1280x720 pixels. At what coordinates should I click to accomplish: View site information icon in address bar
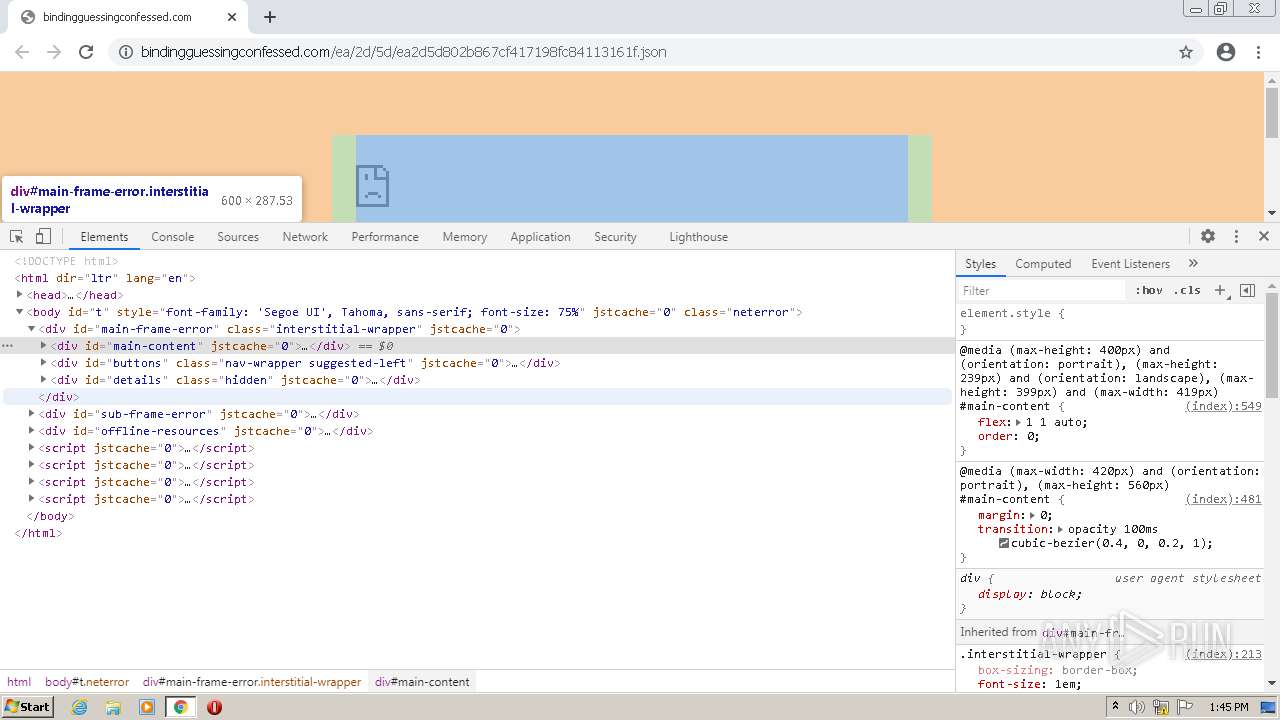(x=126, y=52)
